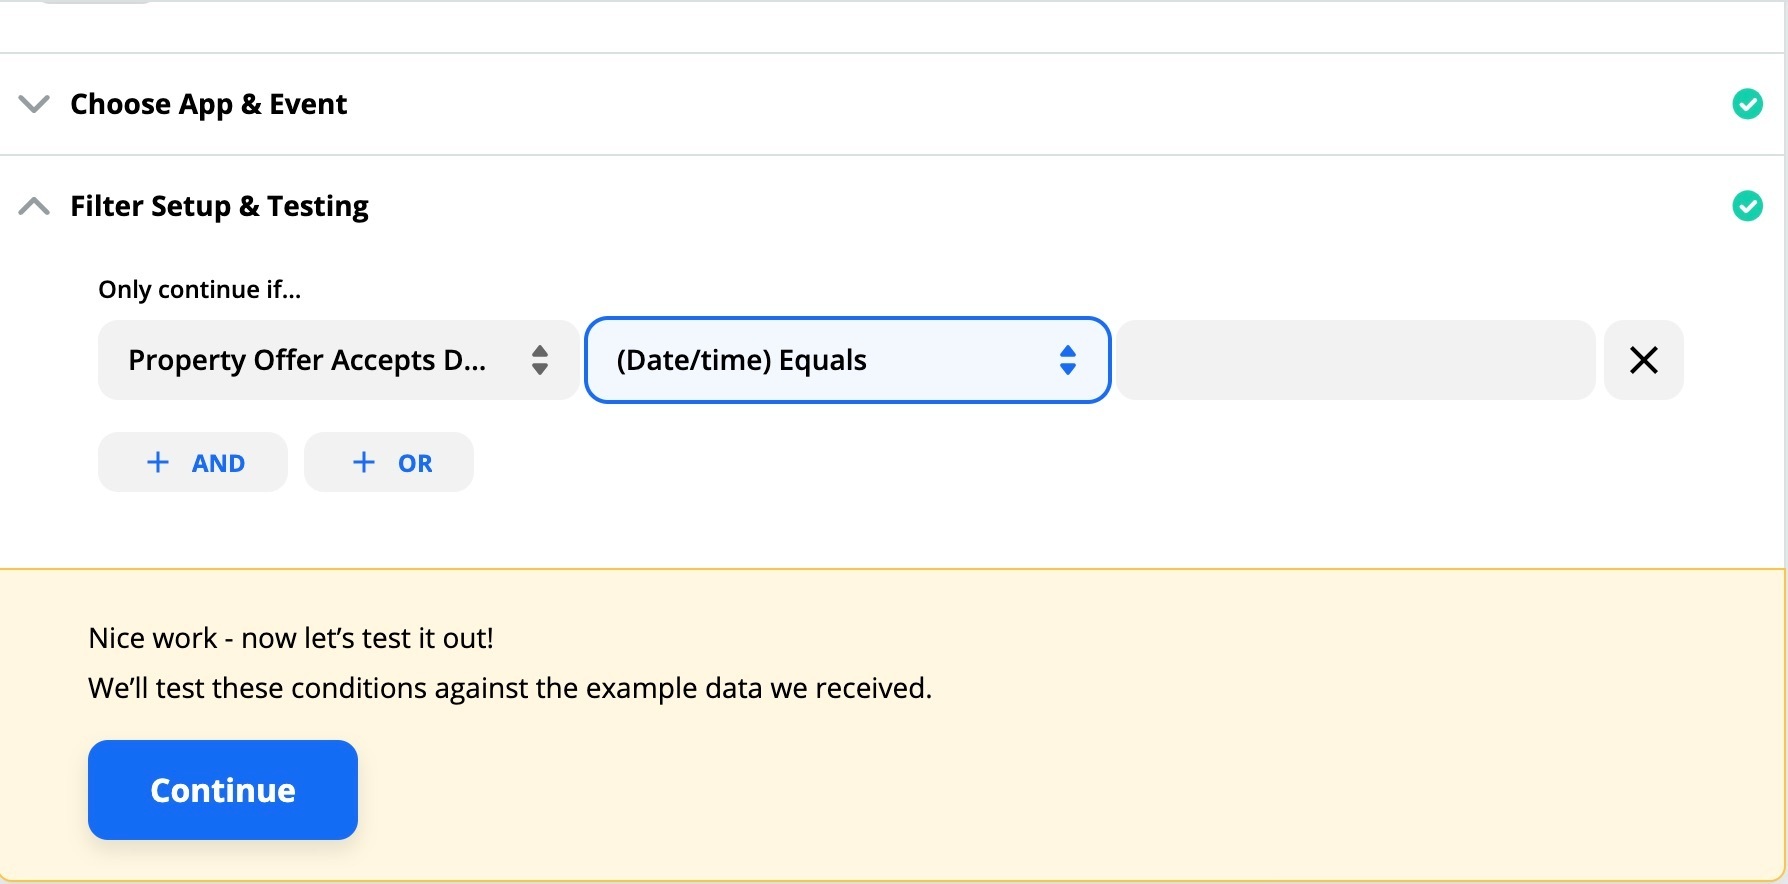Collapse Filter Setup & Testing using chevron
Screen dimensions: 1788x884
coord(34,206)
